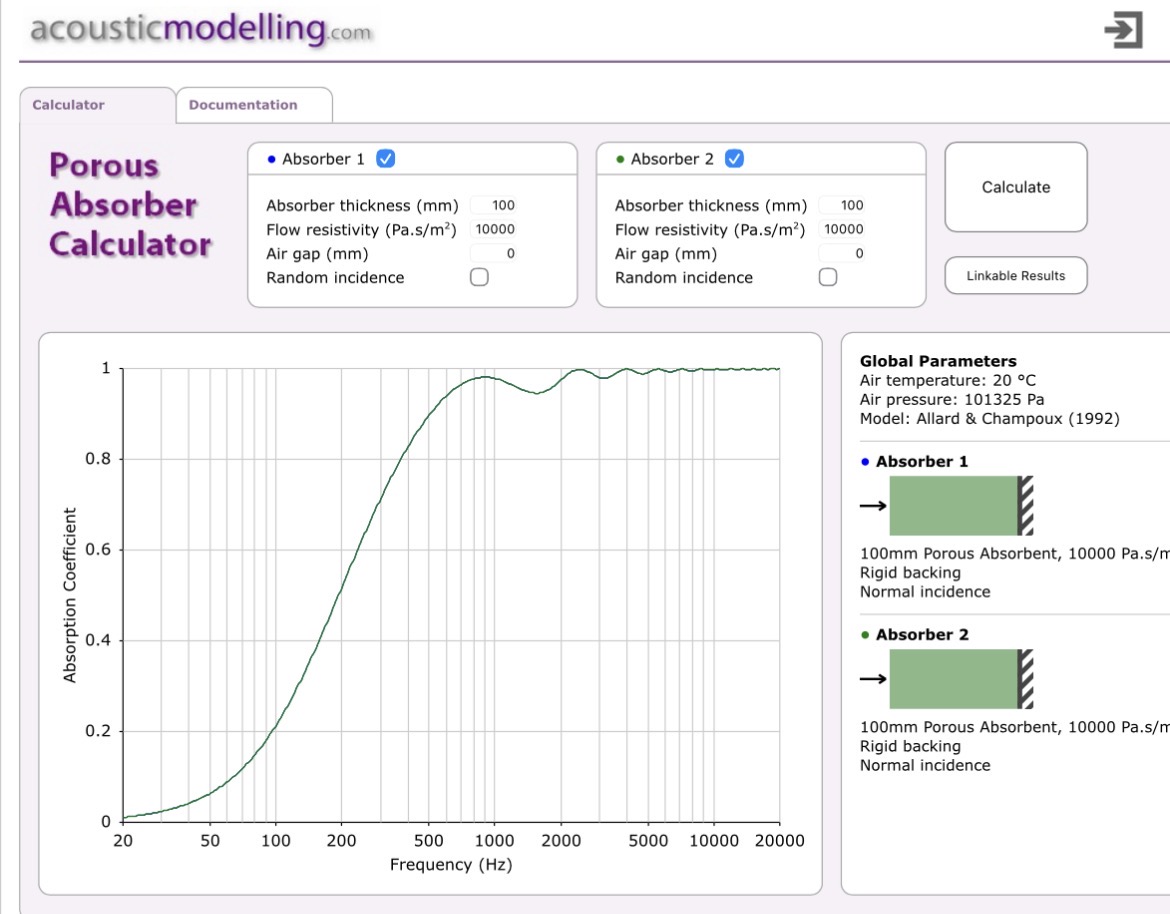Screen dimensions: 1170x914
Task: Click Absorber 1 thickness input field
Action: point(494,205)
